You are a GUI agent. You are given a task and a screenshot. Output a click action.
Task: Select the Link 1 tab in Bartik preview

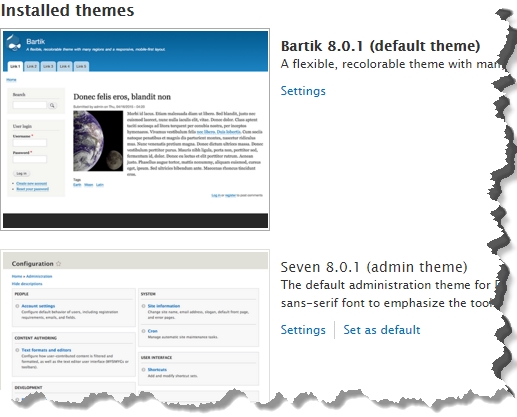15,66
